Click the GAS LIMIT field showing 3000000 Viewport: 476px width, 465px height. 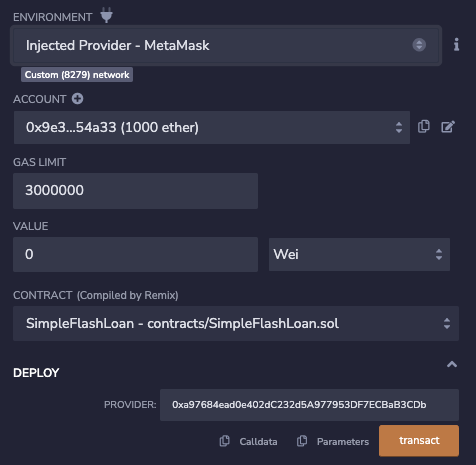coord(135,191)
